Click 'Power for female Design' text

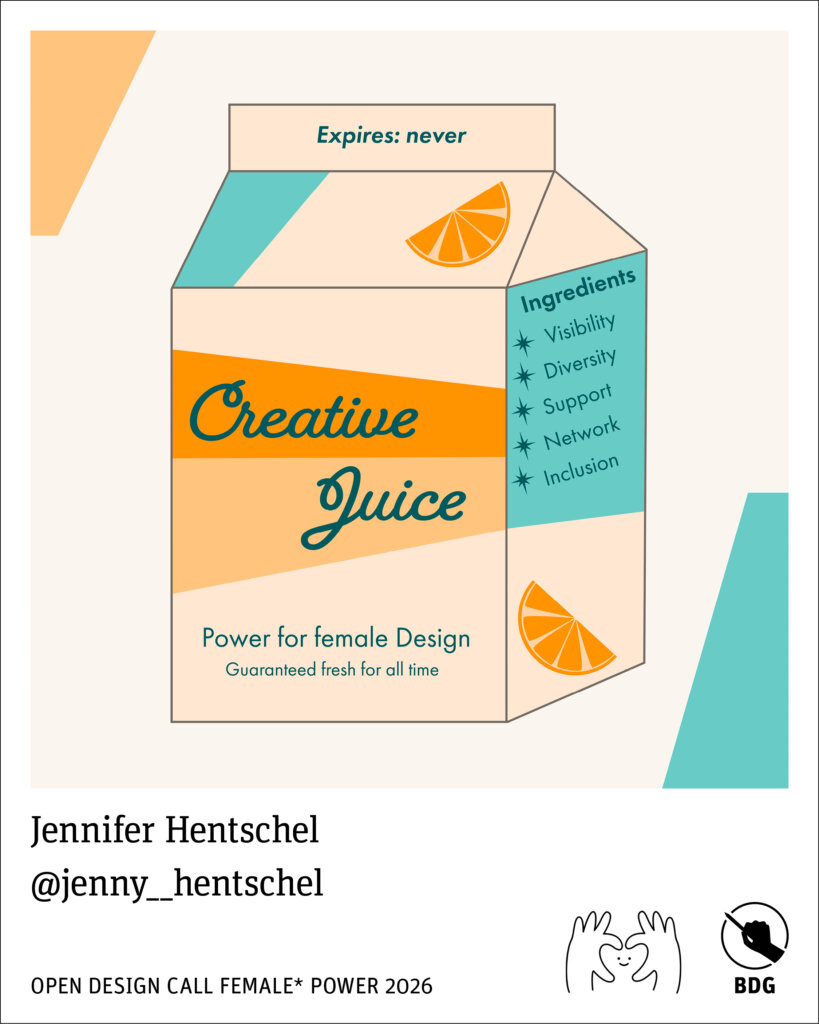[336, 638]
